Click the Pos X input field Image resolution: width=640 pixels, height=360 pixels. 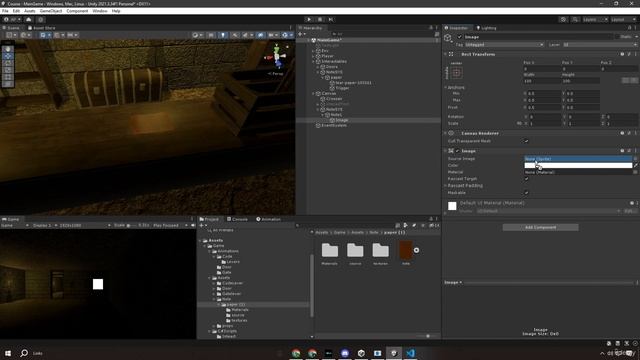coord(541,69)
